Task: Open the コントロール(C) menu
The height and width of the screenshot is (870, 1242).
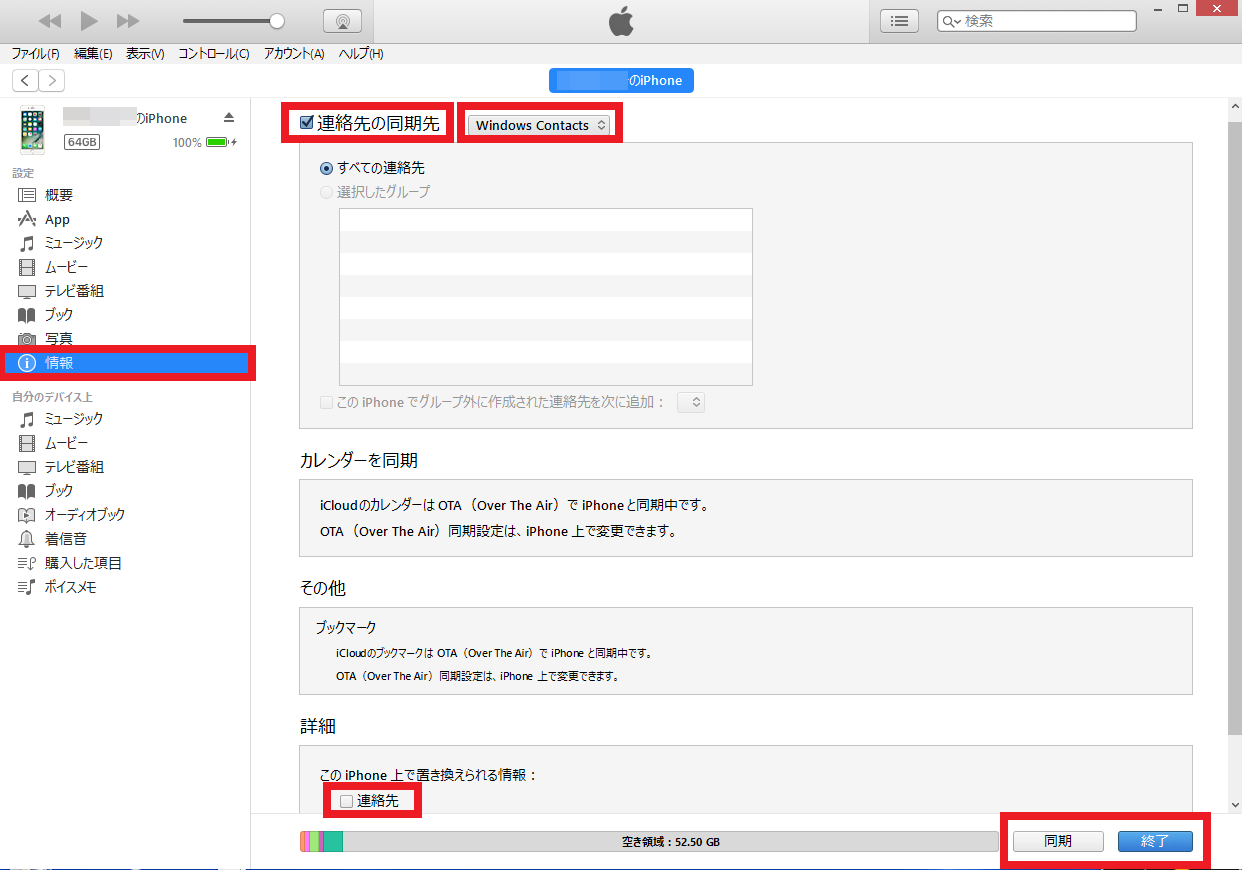Action: click(214, 53)
